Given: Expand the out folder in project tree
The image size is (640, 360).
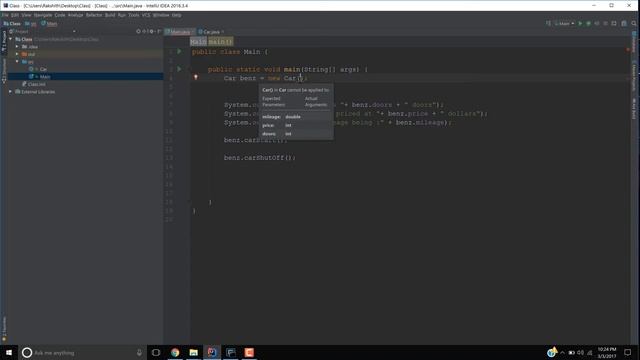Looking at the screenshot, I should 17,54.
